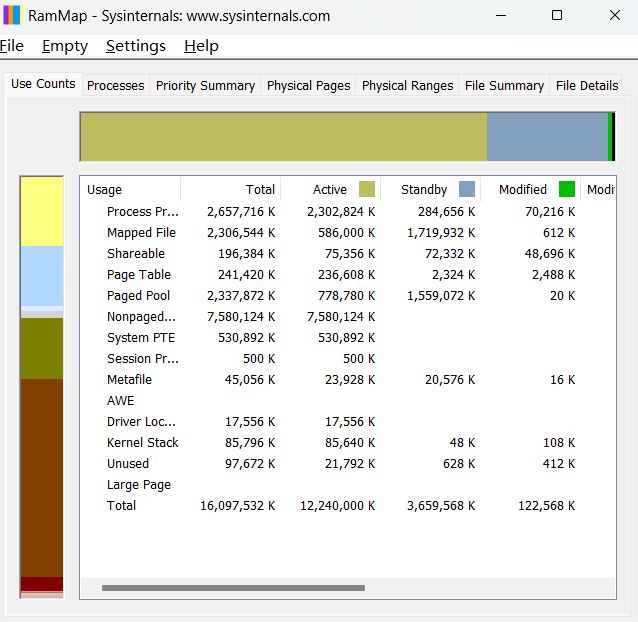Switch to the Use Counts tab
This screenshot has height=622, width=638.
point(43,84)
